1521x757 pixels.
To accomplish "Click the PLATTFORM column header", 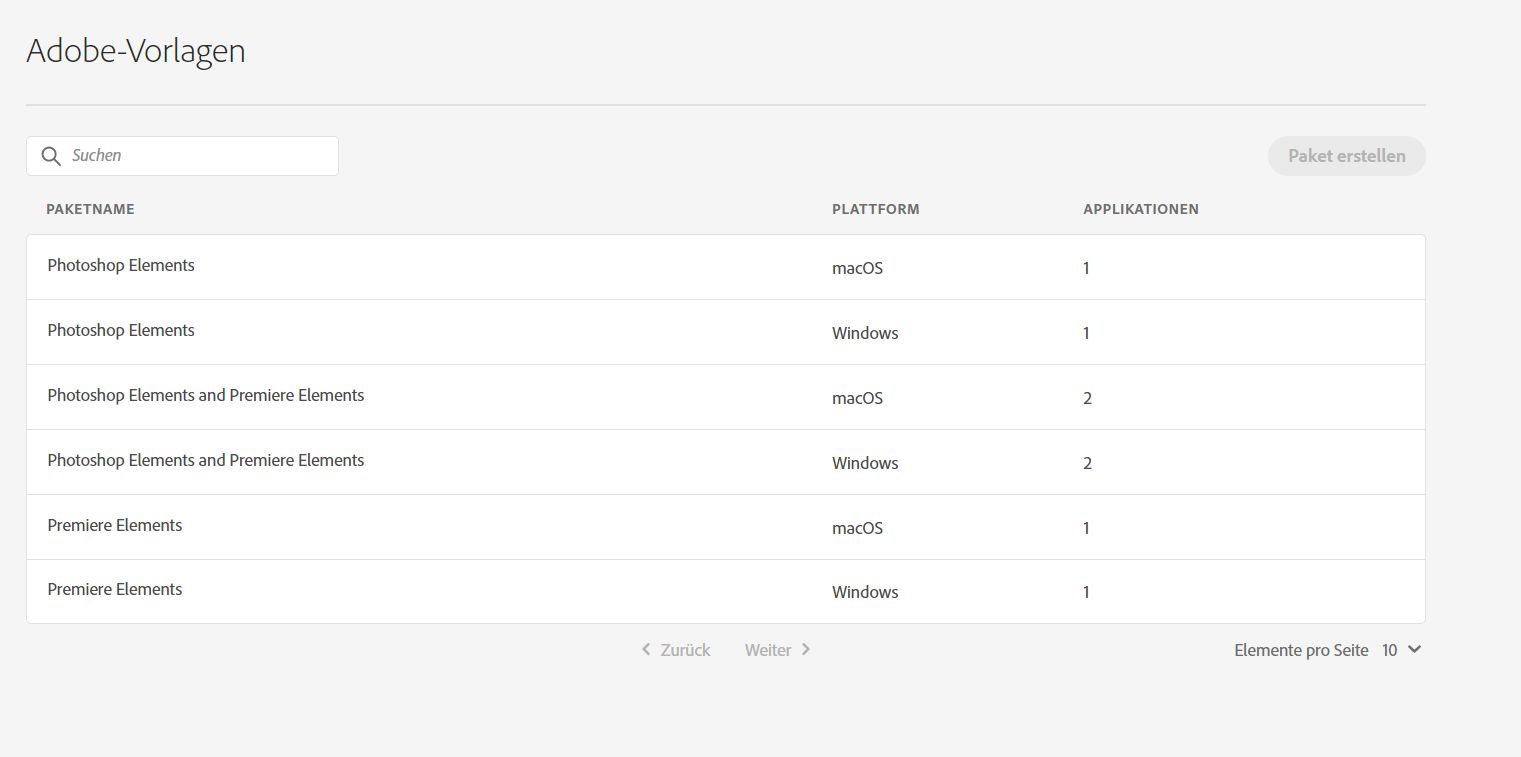I will coord(875,209).
